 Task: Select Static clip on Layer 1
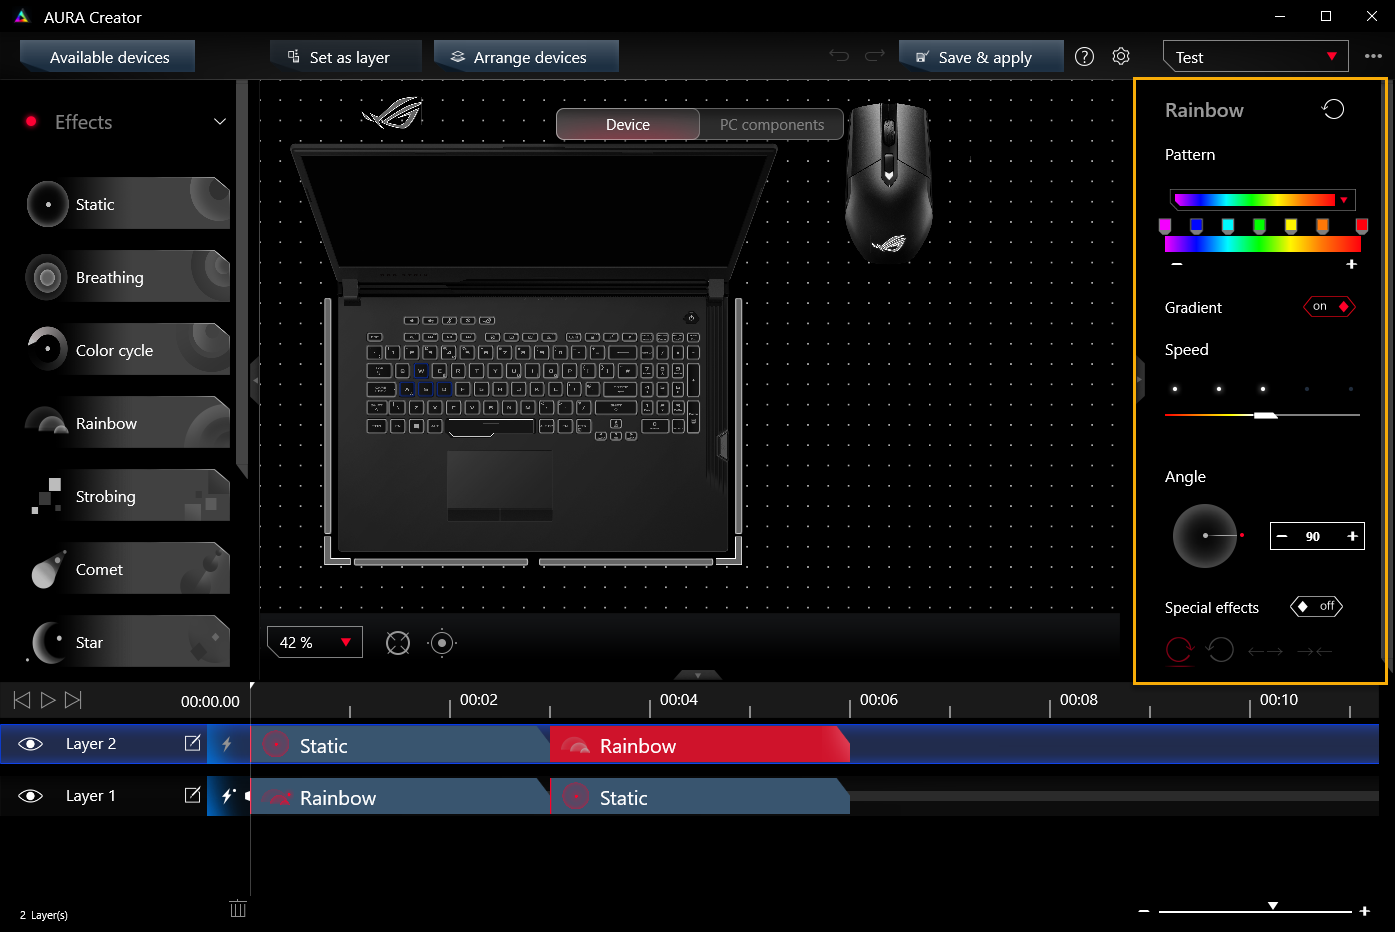tap(699, 797)
